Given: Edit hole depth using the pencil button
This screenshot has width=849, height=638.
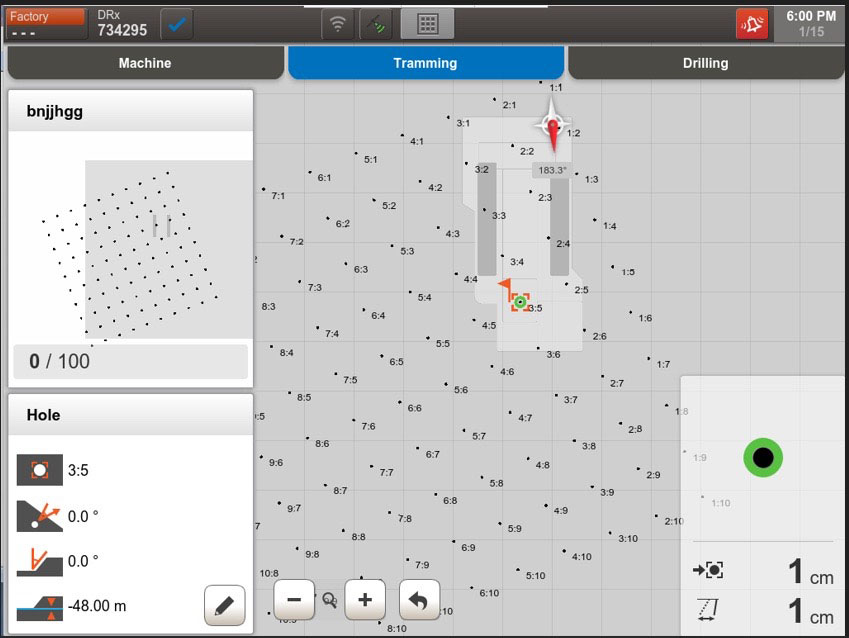Looking at the screenshot, I should pos(224,604).
